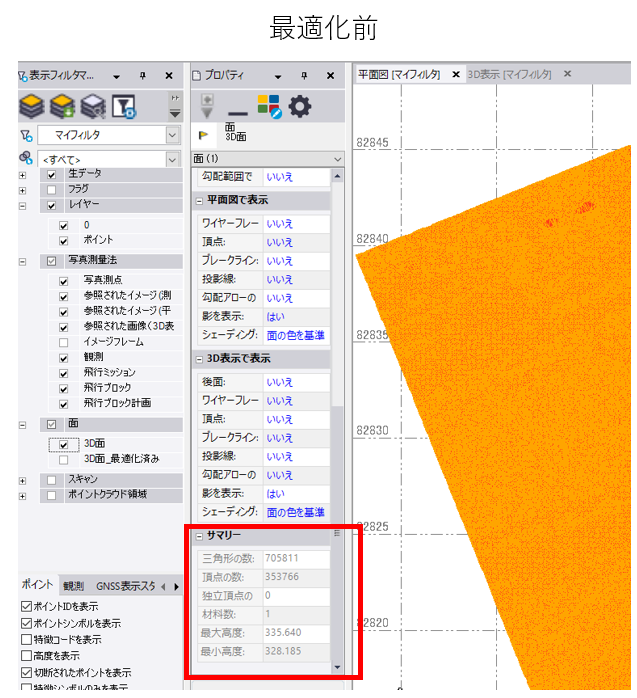The width and height of the screenshot is (637, 698).
Task: Collapse the サマリー section
Action: [198, 536]
